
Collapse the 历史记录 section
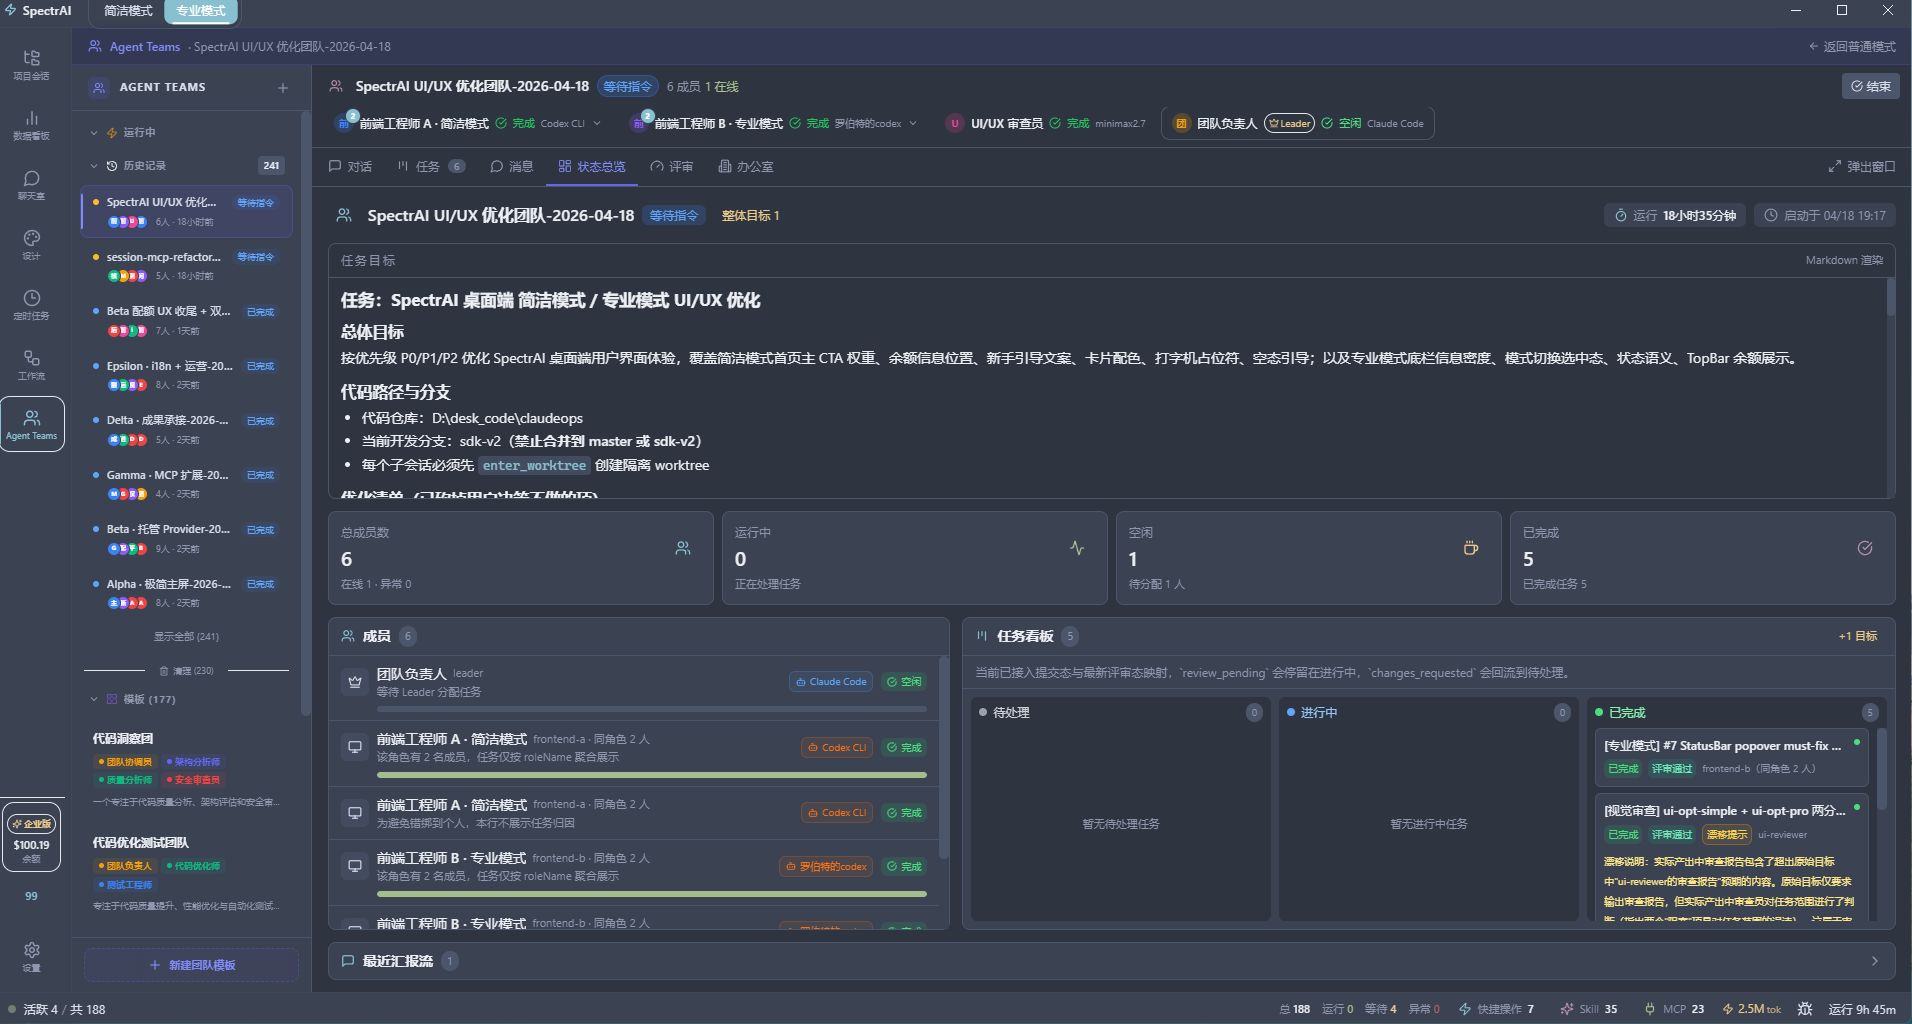(94, 166)
